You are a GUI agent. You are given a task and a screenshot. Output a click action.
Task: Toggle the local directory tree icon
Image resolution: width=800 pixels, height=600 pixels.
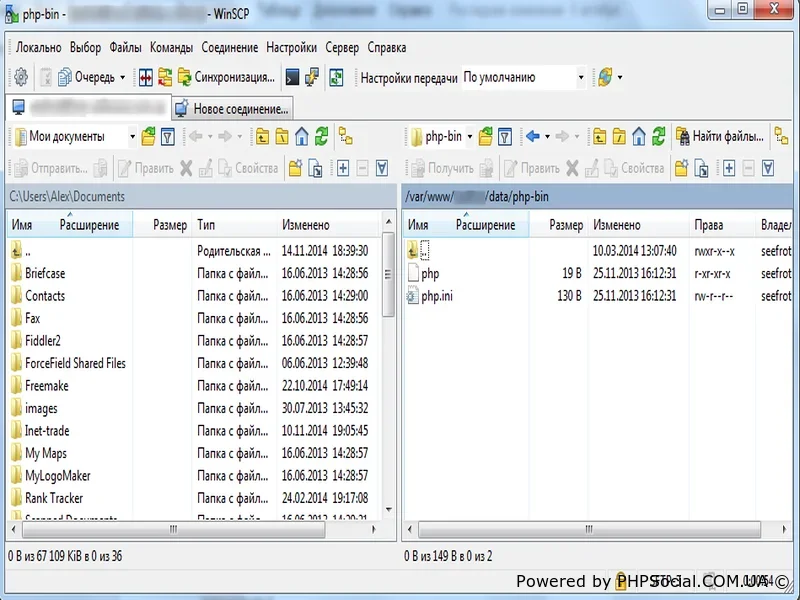click(346, 137)
